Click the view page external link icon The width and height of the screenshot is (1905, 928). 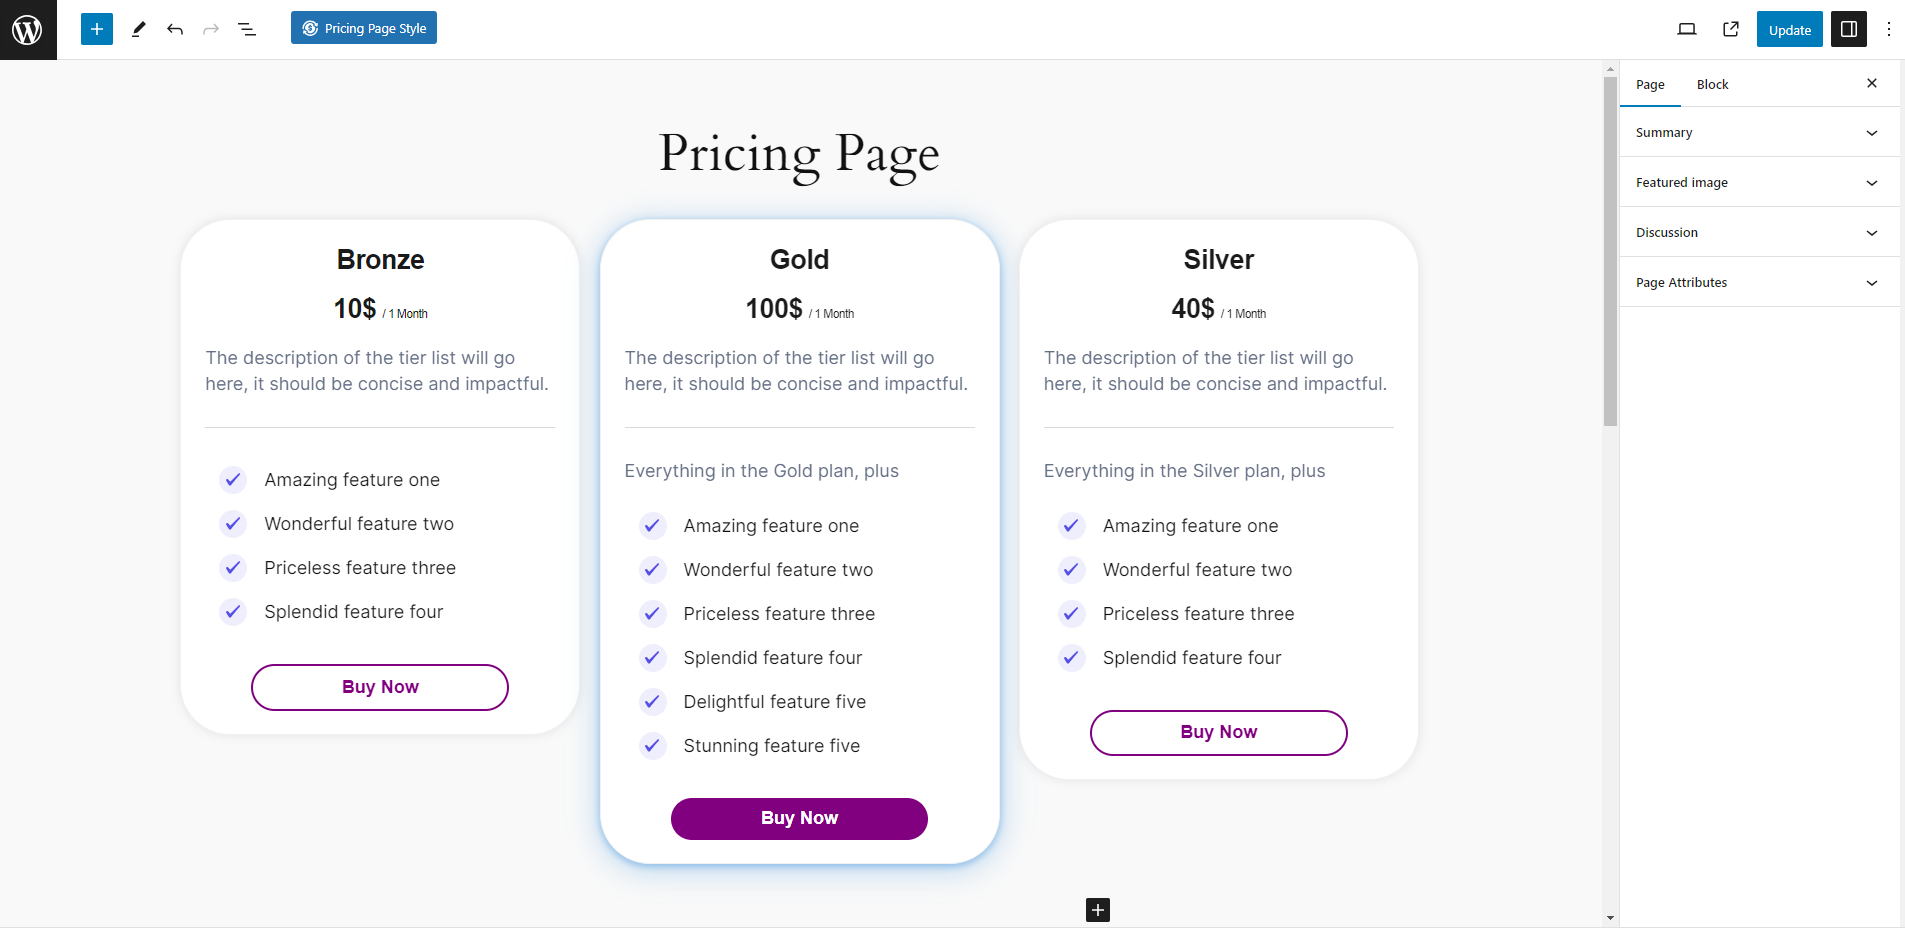point(1731,29)
